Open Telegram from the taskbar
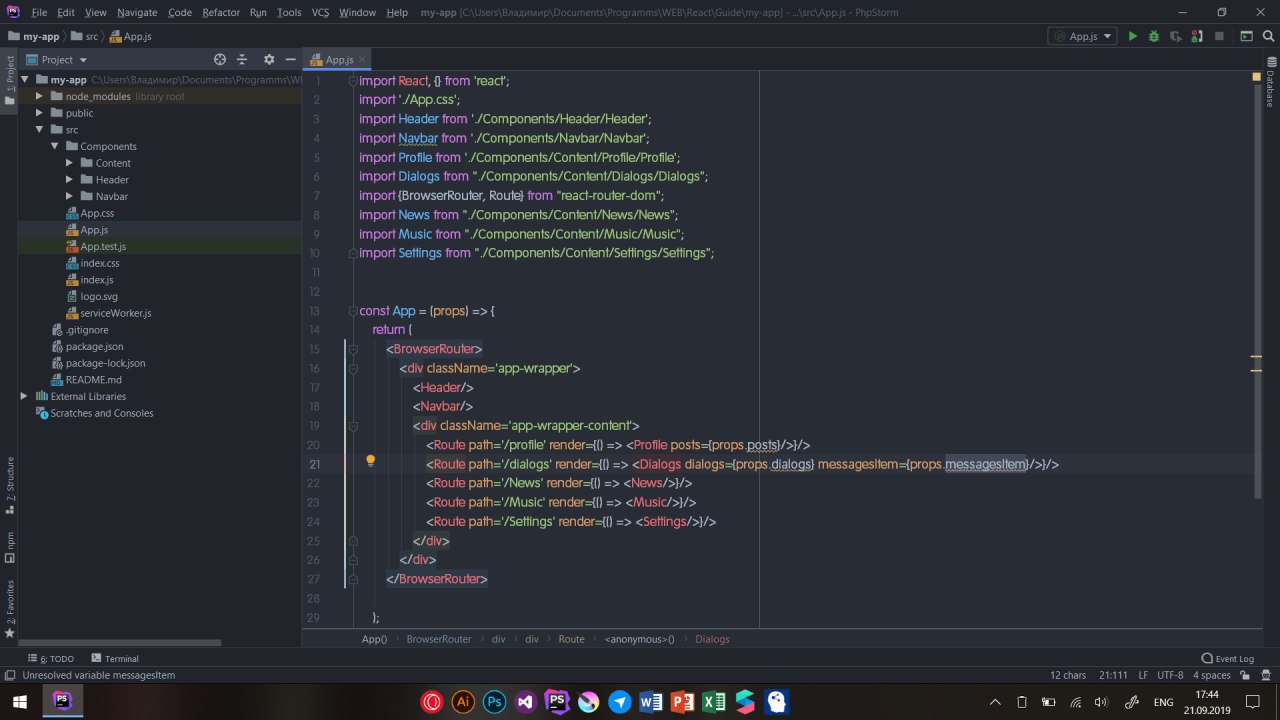 pos(620,702)
